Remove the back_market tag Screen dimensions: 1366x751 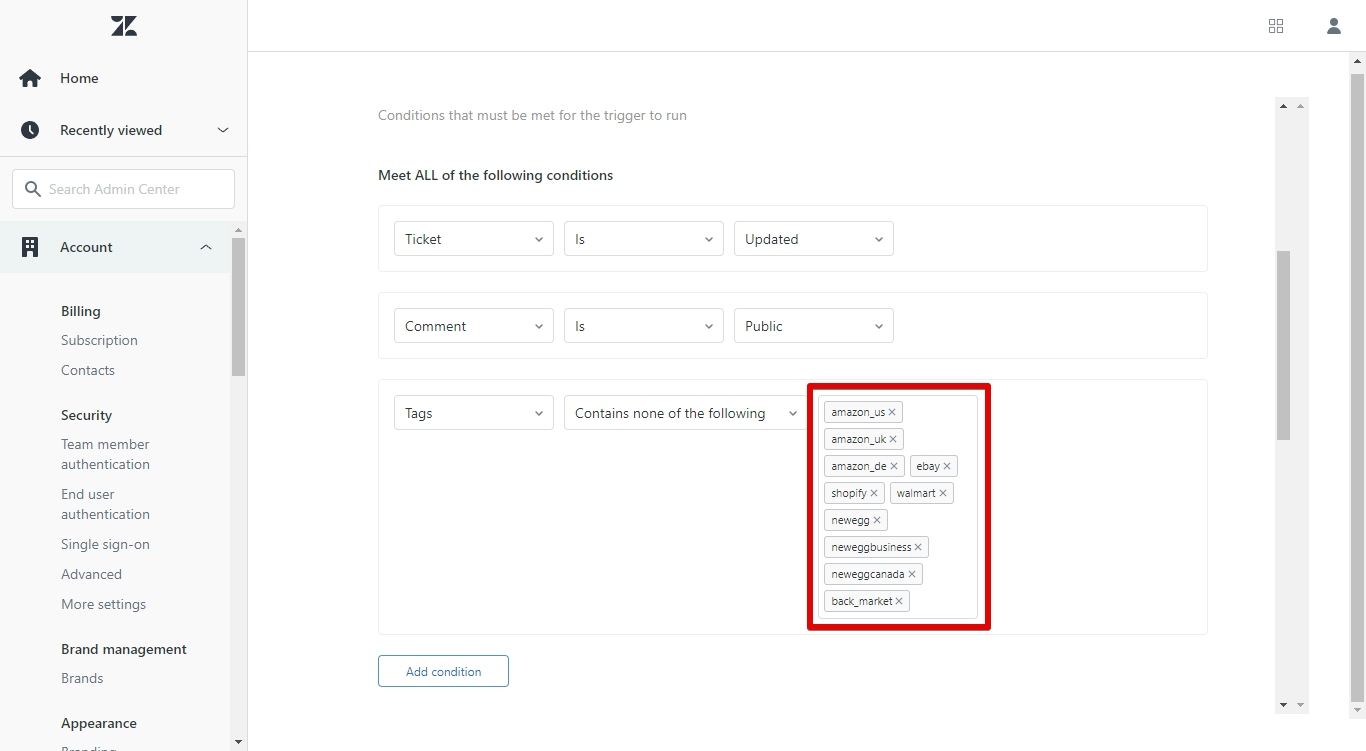coord(899,601)
